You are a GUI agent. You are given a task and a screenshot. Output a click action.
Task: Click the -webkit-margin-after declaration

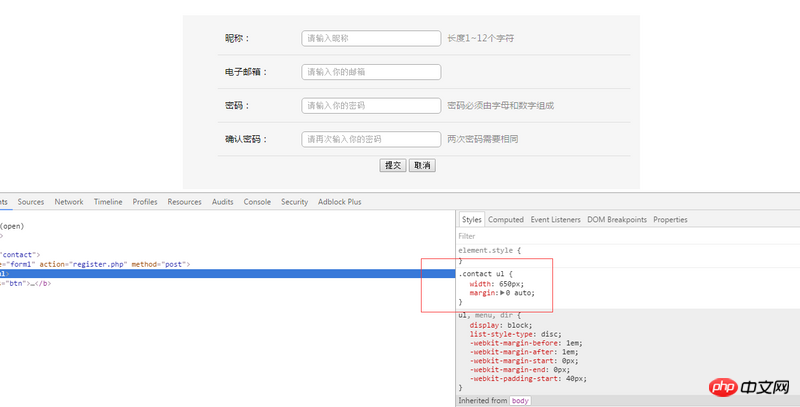523,352
